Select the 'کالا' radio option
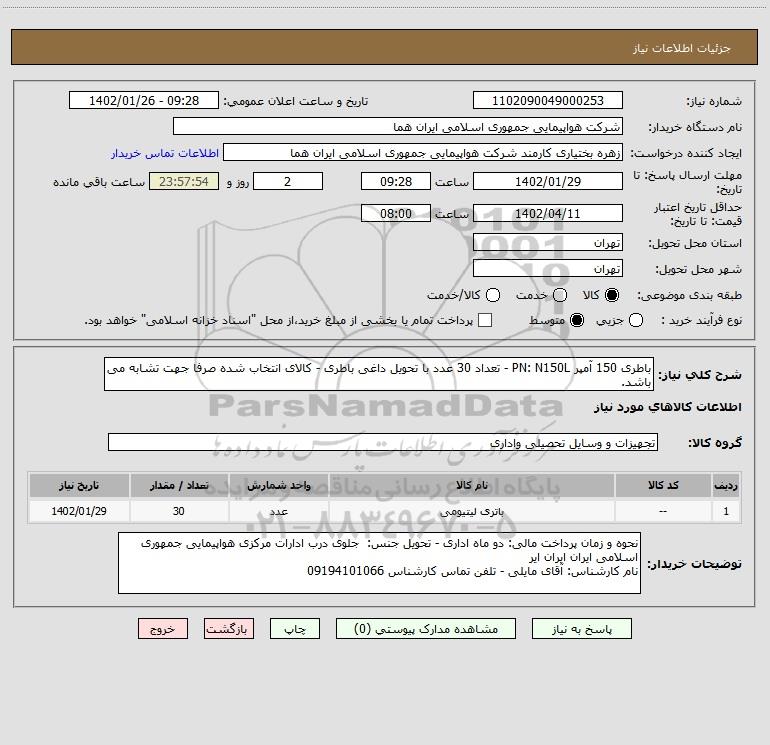The image size is (770, 745). click(x=613, y=295)
